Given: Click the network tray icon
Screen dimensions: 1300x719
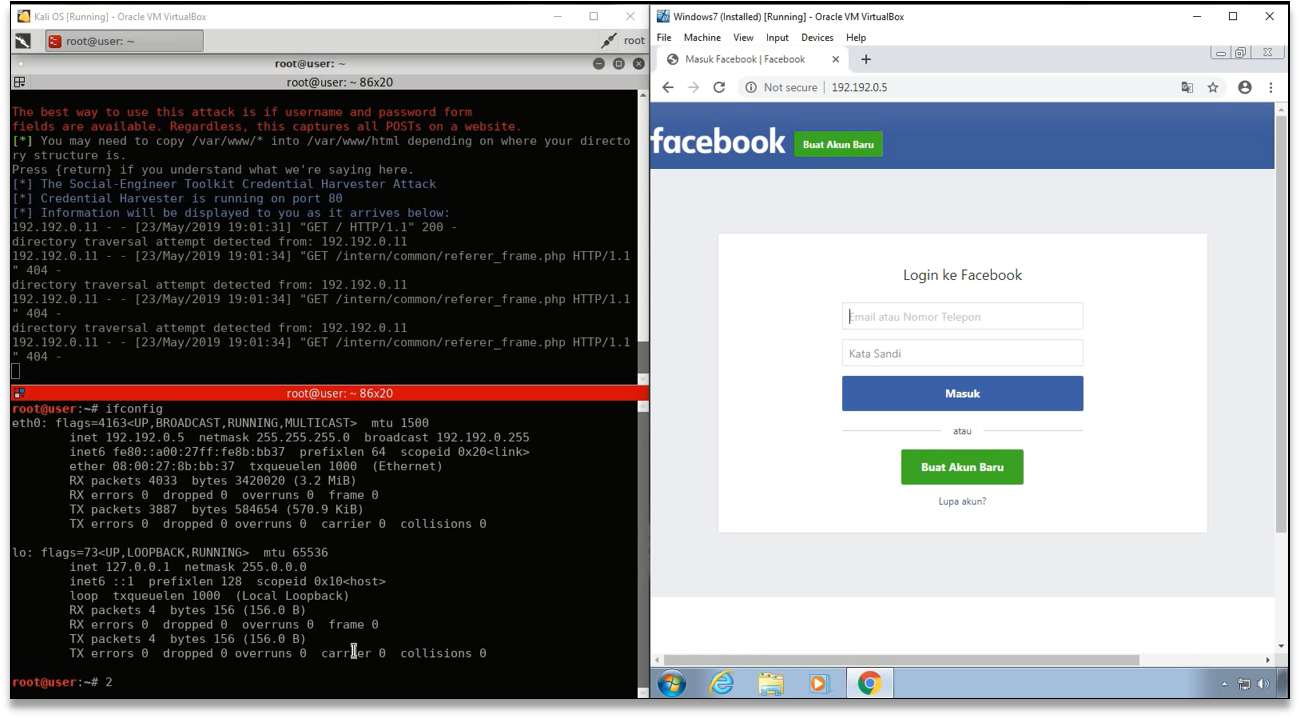Looking at the screenshot, I should [x=1245, y=685].
